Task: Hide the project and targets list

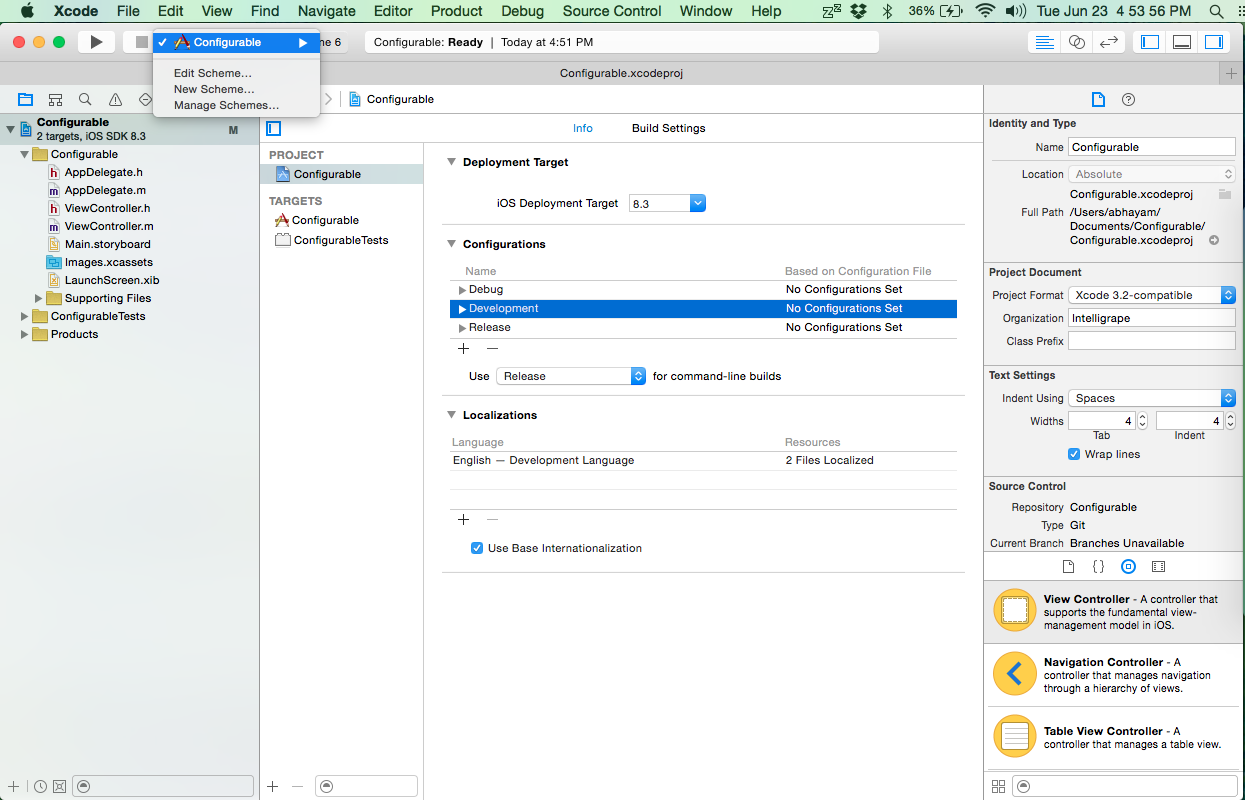Action: point(274,128)
